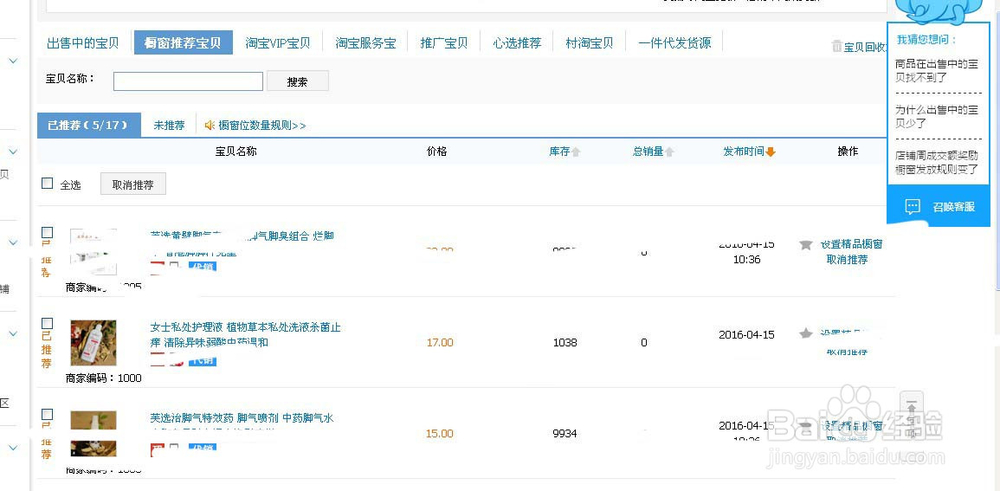The height and width of the screenshot is (491, 1000).
Task: Open 店铺周成交额奖励橱窗发放规则变了 question
Action: (936, 162)
